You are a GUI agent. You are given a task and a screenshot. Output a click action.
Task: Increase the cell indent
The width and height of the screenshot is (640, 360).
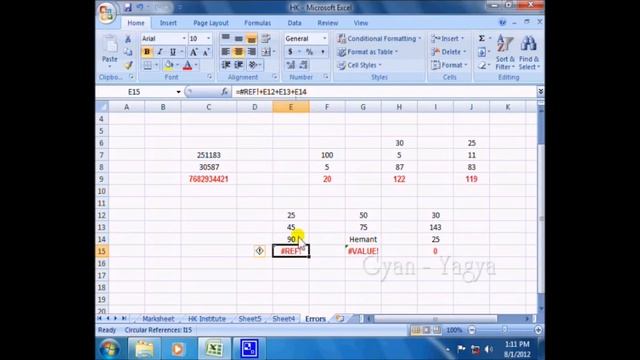(x=239, y=65)
